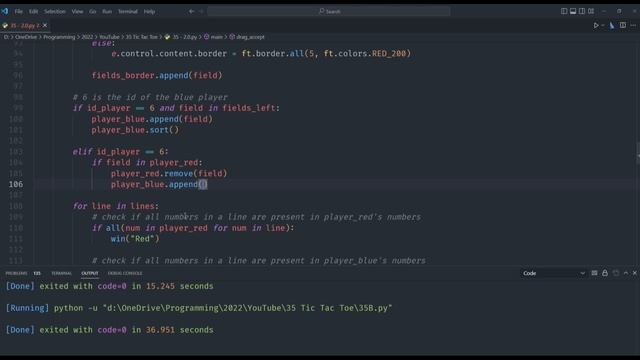Viewport: 640px width, 360px height.
Task: Navigate forward with the right arrow
Action: pos(201,11)
